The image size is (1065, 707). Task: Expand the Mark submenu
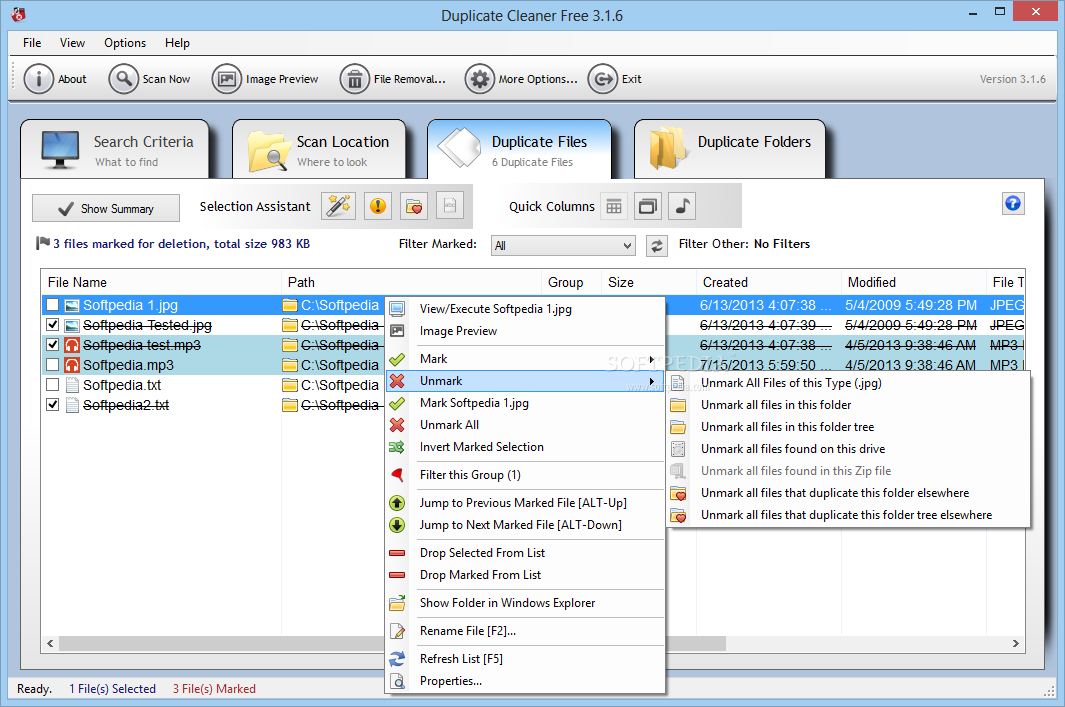[524, 359]
